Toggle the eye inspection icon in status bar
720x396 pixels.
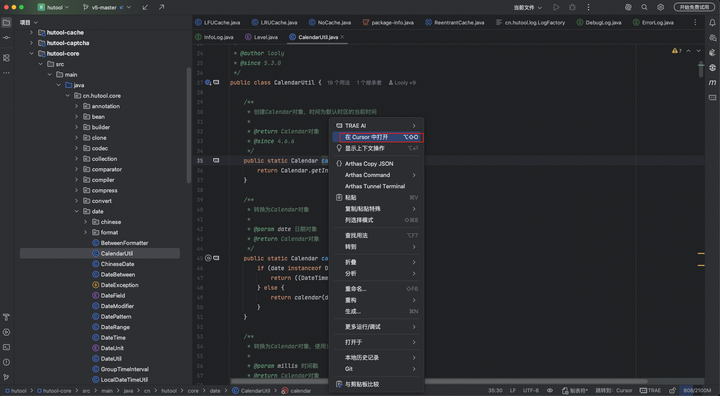(550, 390)
